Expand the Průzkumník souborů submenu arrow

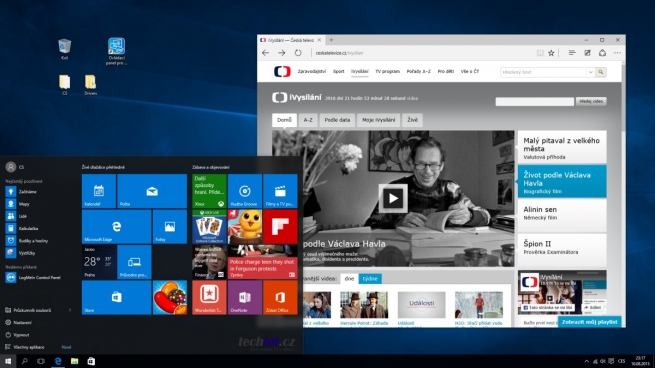(x=70, y=310)
